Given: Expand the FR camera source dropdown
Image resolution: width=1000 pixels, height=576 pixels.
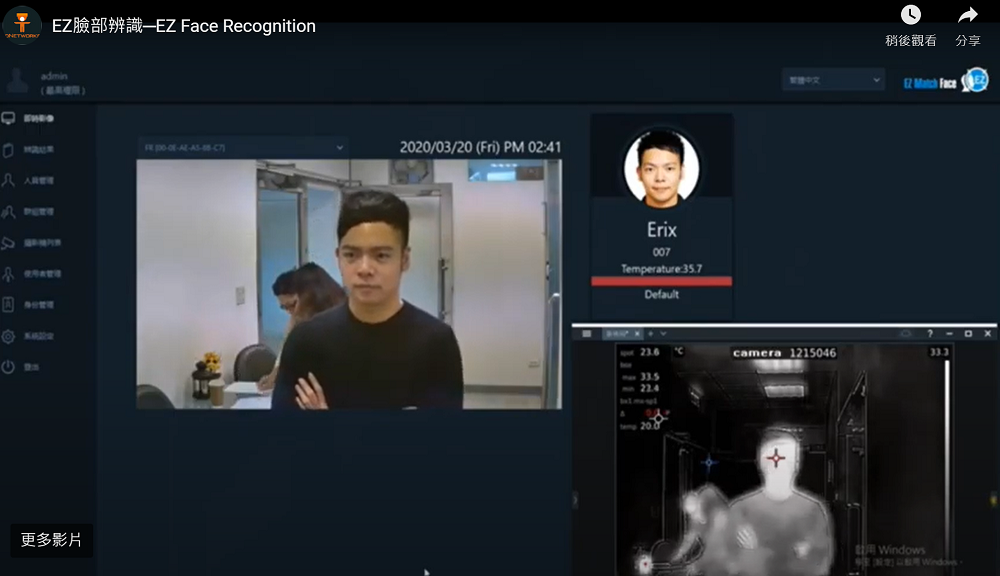Looking at the screenshot, I should pos(243,147).
